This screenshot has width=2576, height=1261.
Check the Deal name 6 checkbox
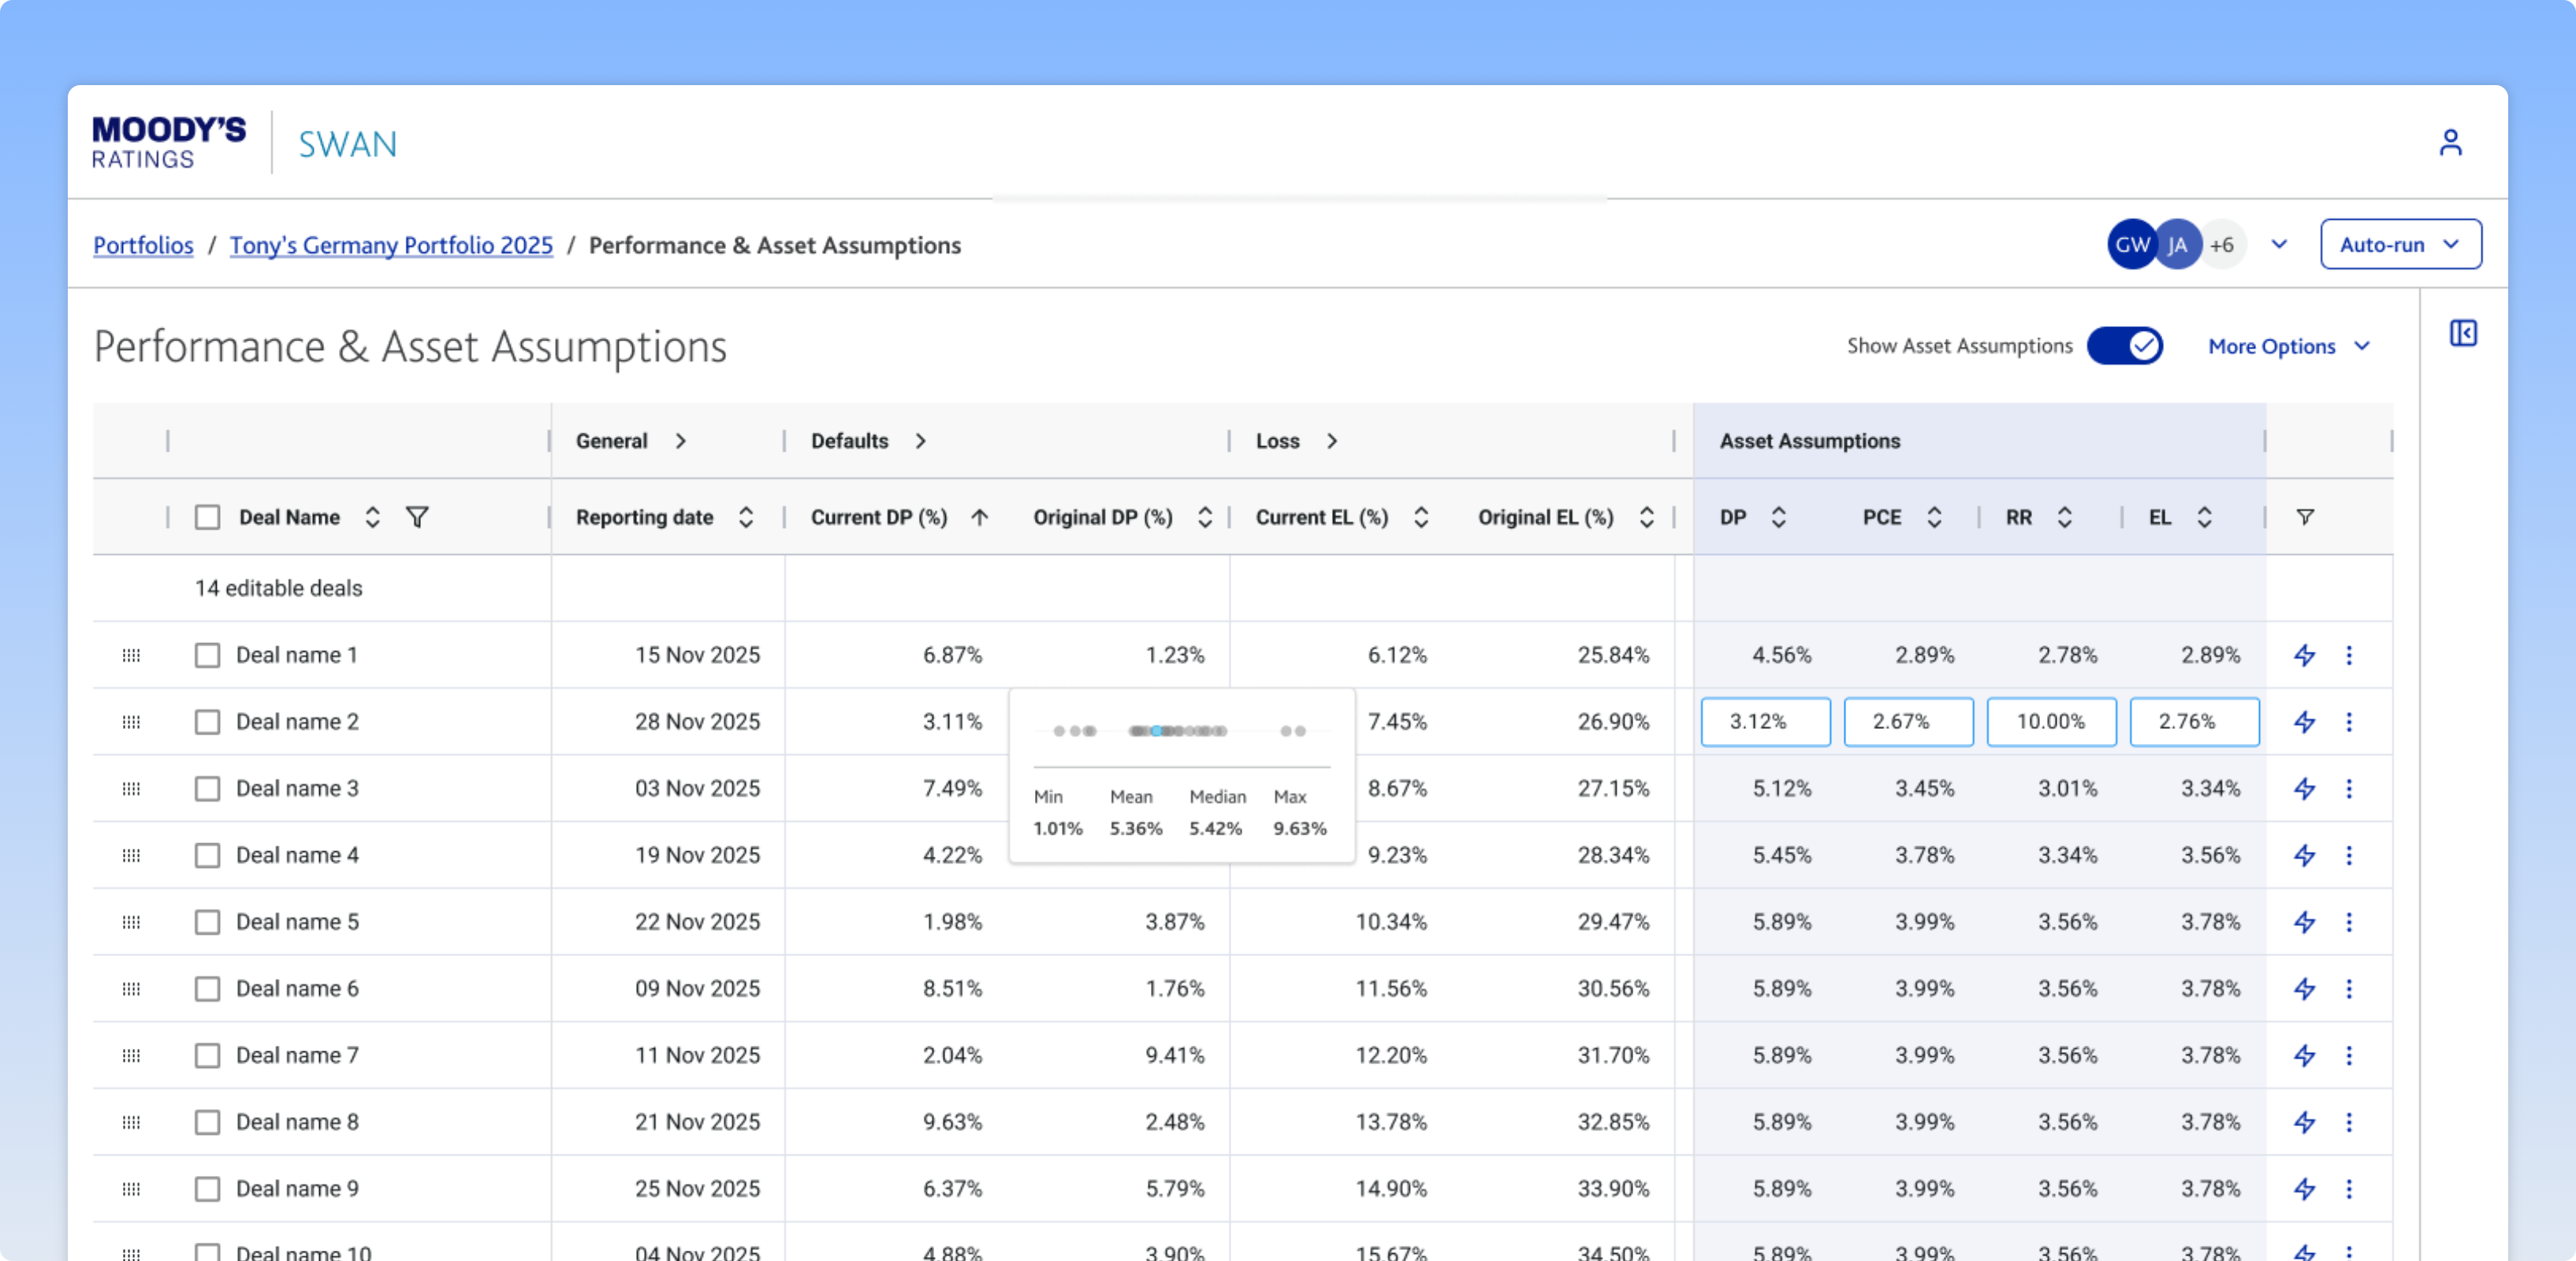(x=207, y=988)
